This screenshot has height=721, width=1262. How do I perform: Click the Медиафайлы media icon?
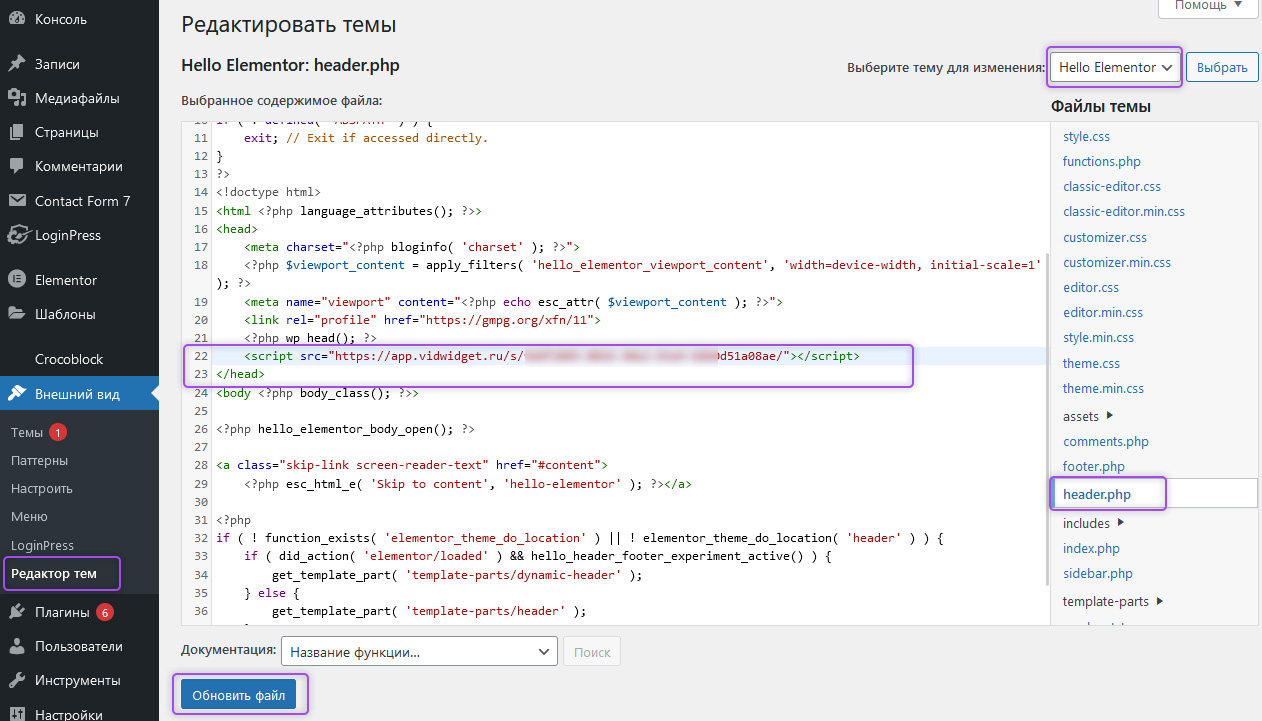pos(17,98)
